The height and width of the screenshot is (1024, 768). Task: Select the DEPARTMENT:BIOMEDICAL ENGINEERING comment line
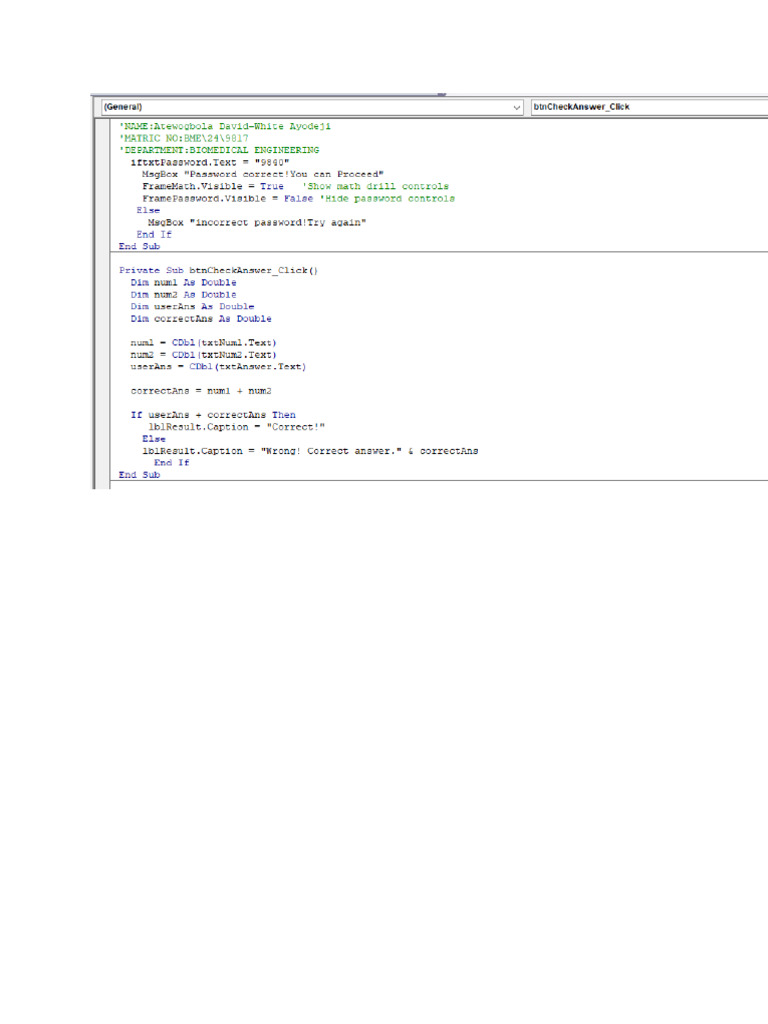coord(219,150)
